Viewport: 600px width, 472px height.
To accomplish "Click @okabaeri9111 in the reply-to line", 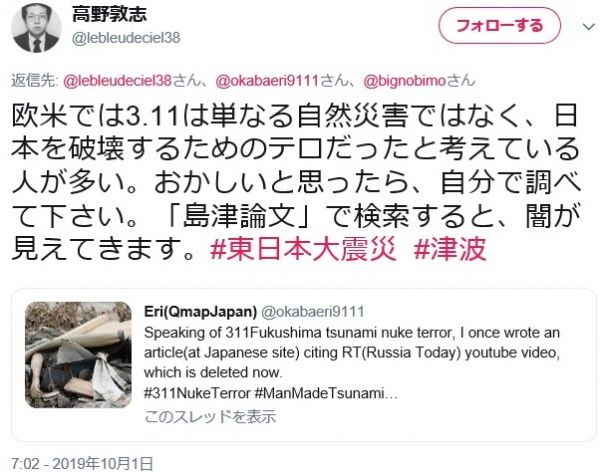I will (x=267, y=81).
